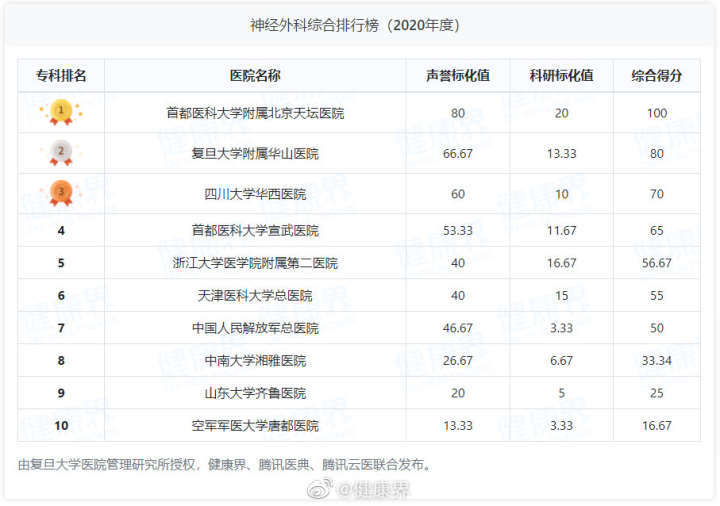The height and width of the screenshot is (506, 720).
Task: Click the @健康界 Weibo handle
Action: coord(373,489)
